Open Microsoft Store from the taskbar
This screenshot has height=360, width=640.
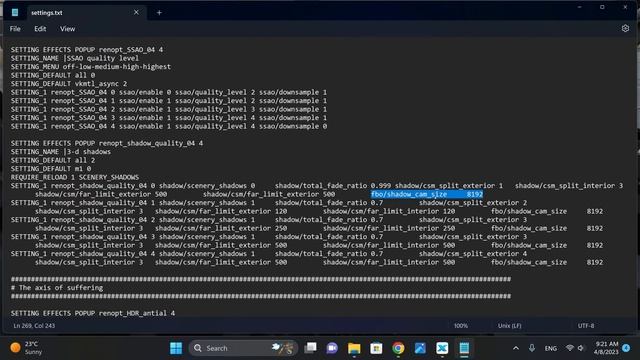pos(376,348)
